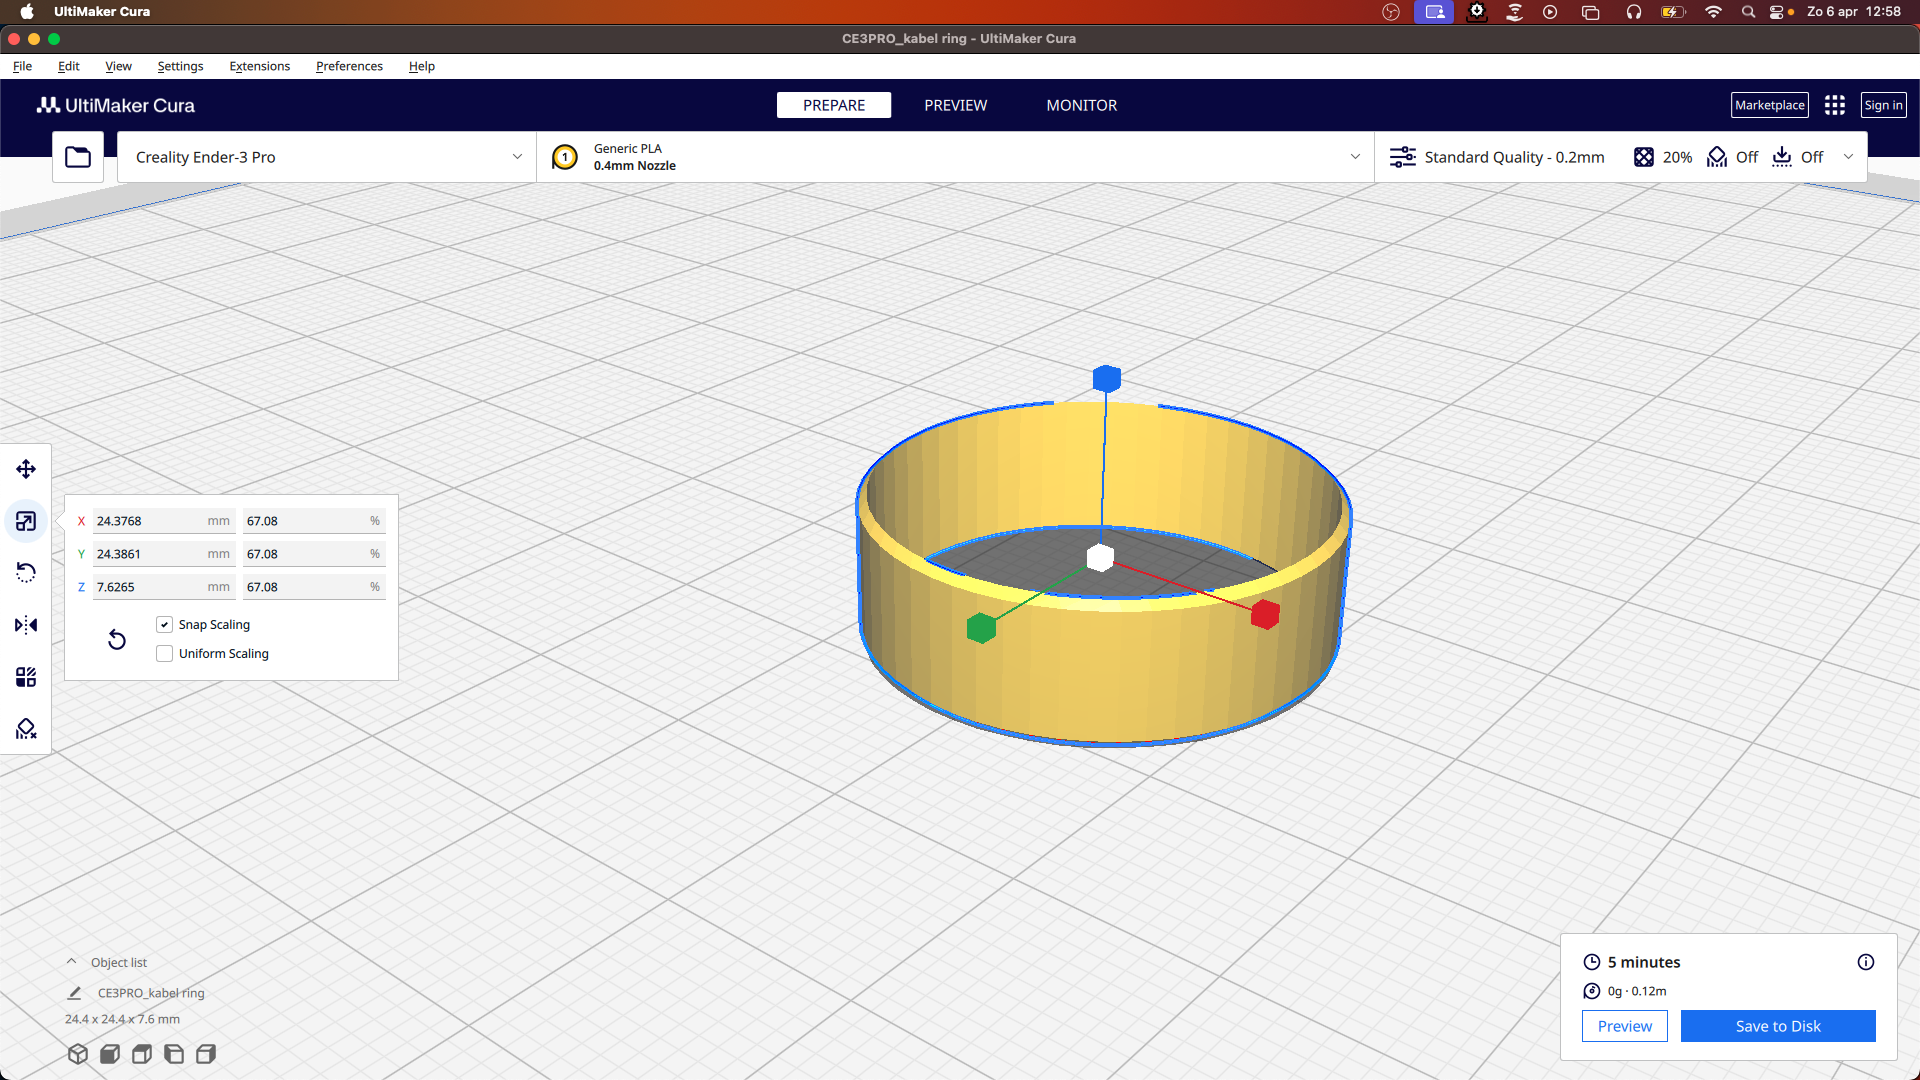Screen dimensions: 1920x1080
Task: Switch to 3D perspective view cube icon
Action: [78, 1054]
